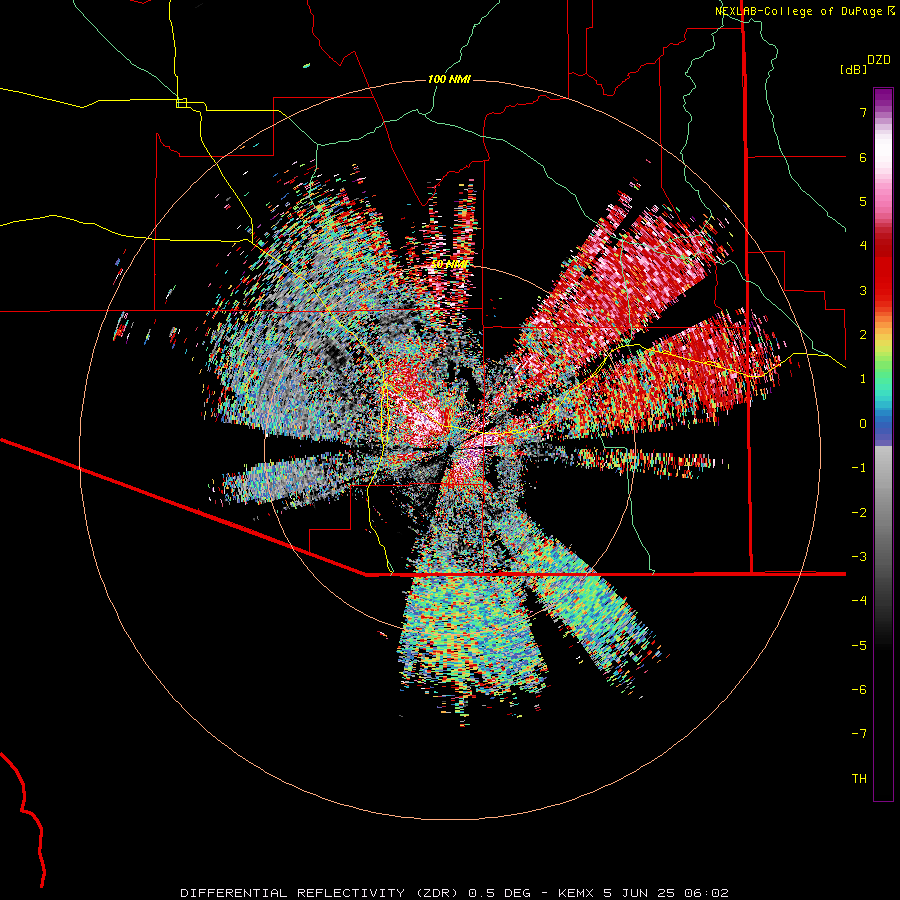Click the 50 NMI range ring label
900x900 pixels.
pyautogui.click(x=449, y=264)
